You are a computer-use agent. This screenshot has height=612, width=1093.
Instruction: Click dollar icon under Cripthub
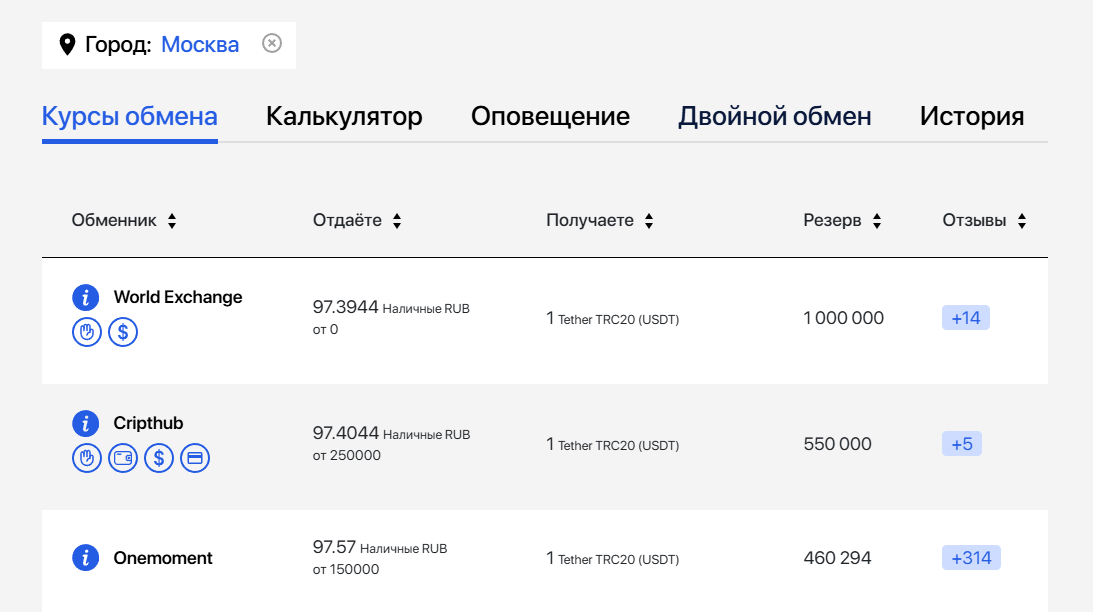(x=159, y=458)
